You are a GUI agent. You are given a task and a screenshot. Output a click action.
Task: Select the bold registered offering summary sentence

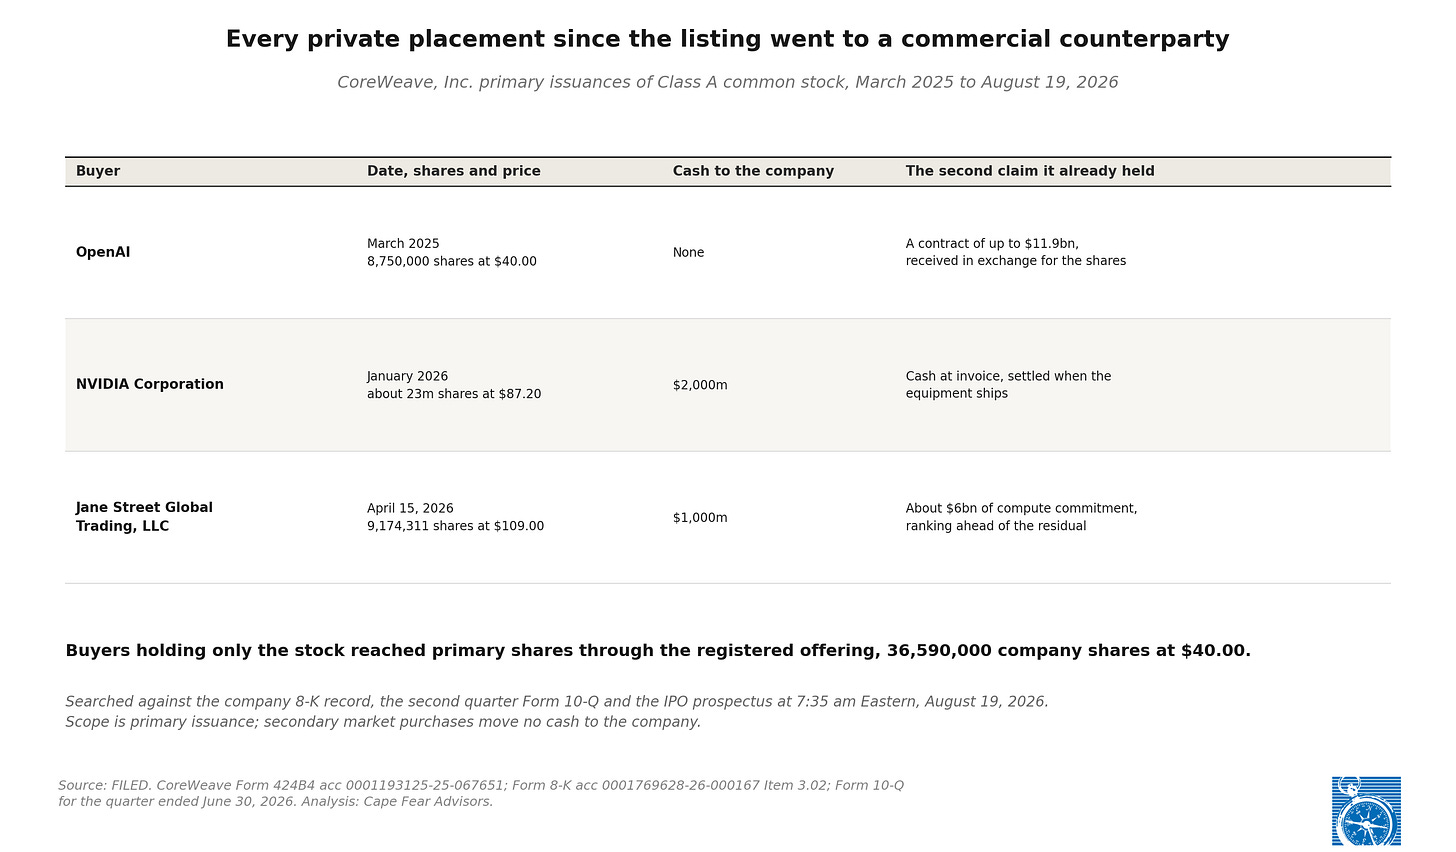coord(658,651)
